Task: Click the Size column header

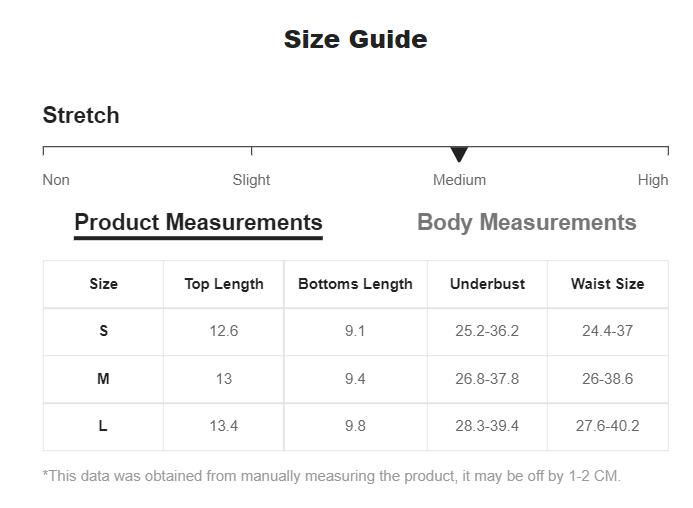Action: click(x=103, y=284)
